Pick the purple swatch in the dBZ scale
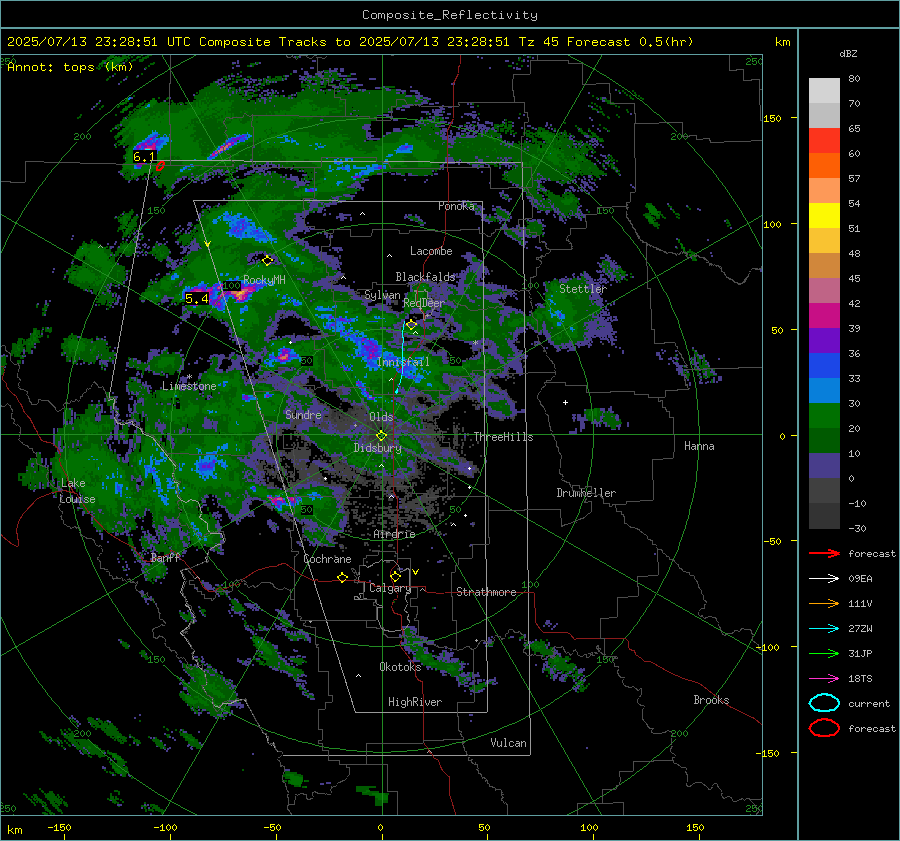Screen dimensions: 900x841 click(x=824, y=340)
